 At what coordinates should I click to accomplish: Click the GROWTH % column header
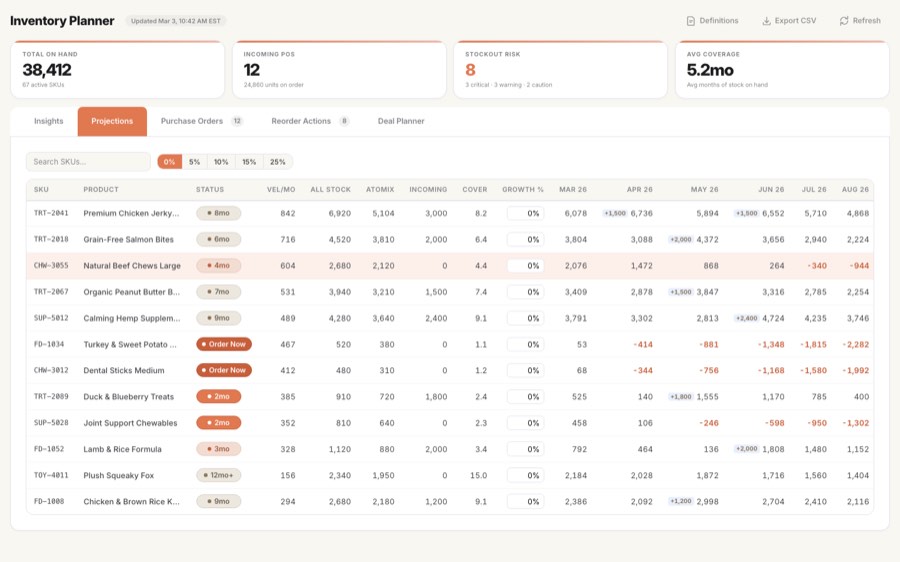click(x=523, y=189)
